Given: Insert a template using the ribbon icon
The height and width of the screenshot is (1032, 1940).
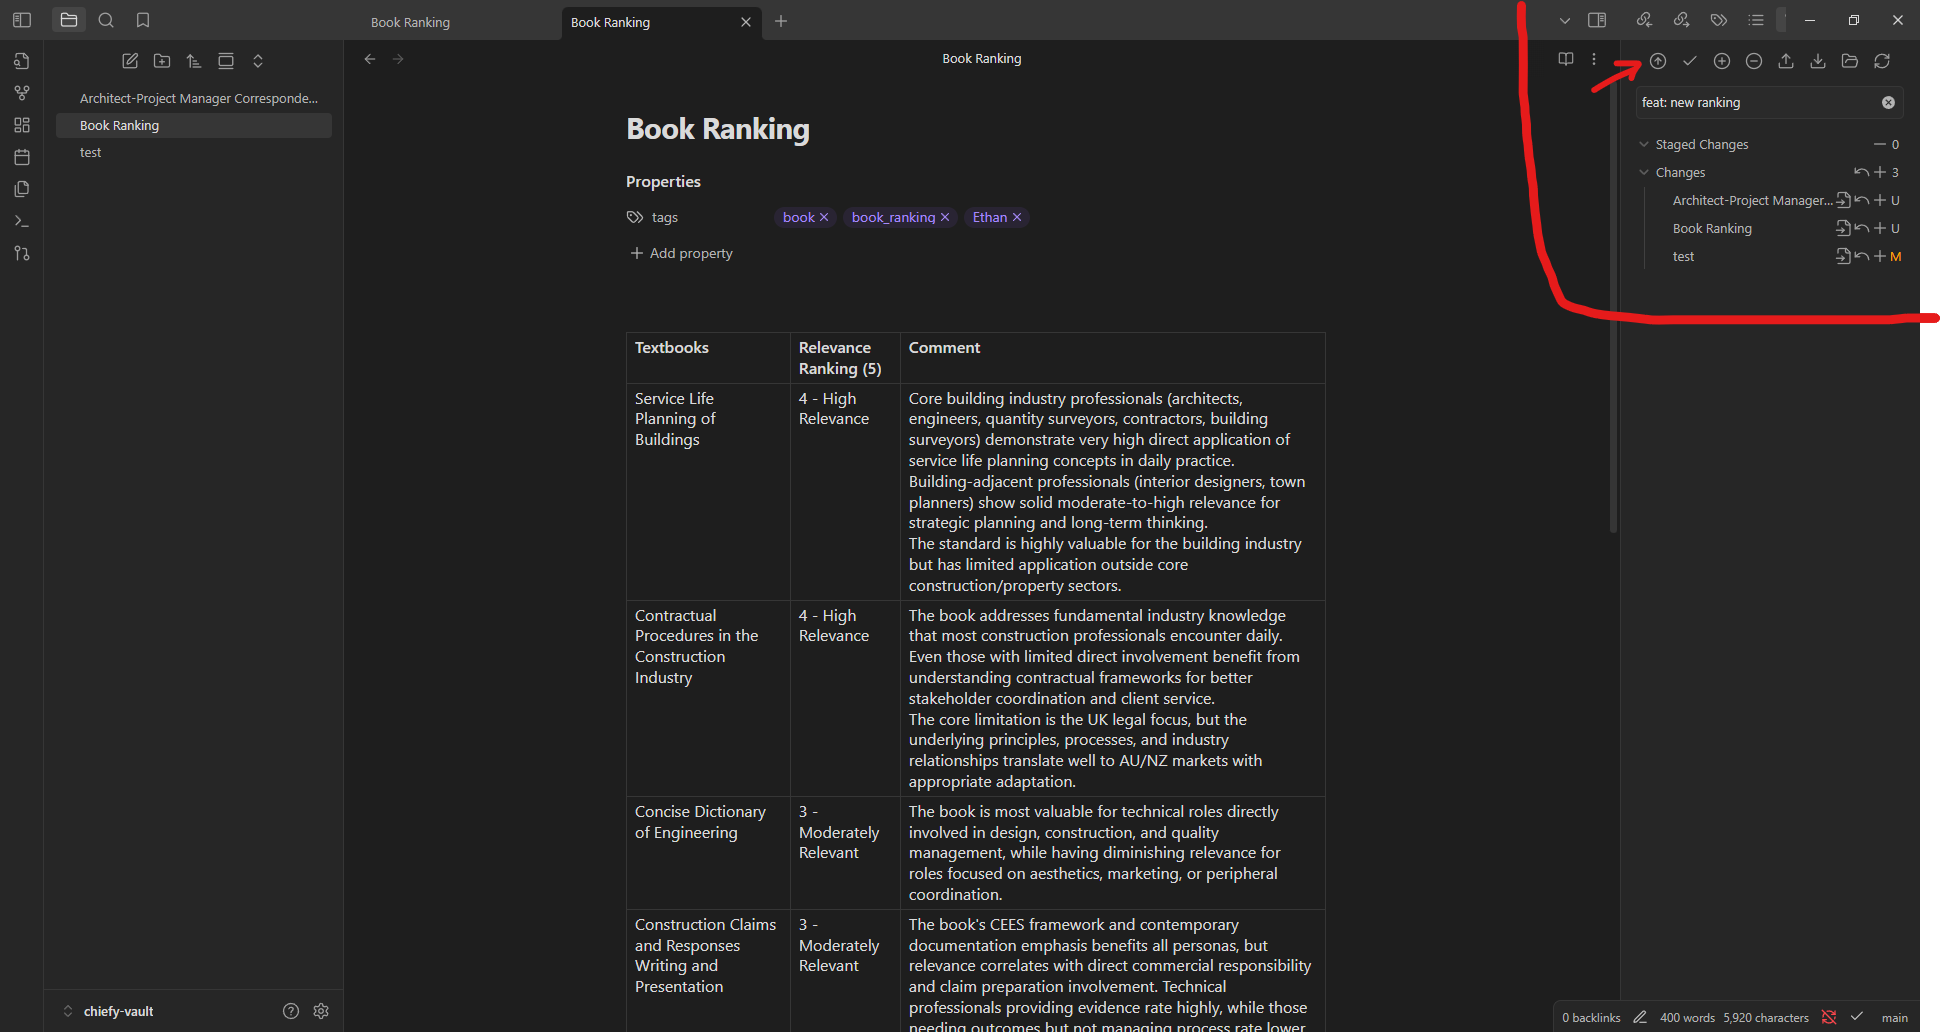Looking at the screenshot, I should coord(22,189).
